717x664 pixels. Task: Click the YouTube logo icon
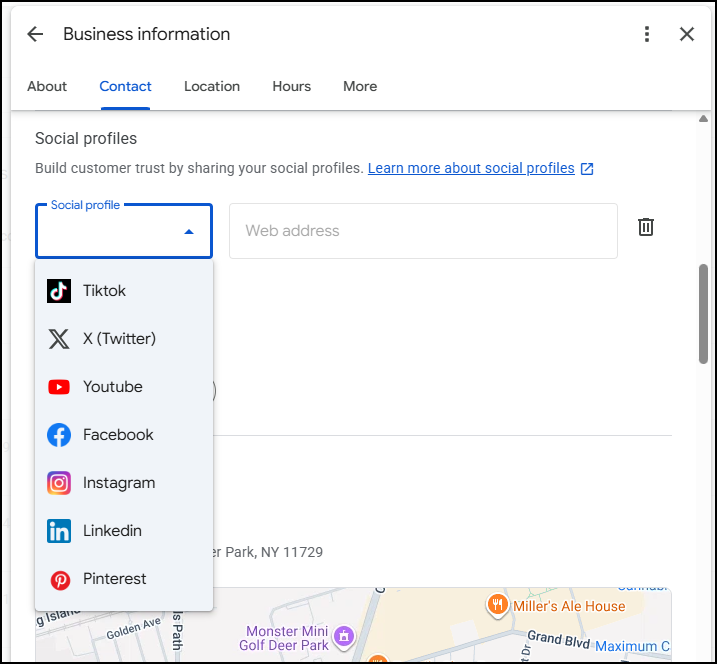pos(59,387)
